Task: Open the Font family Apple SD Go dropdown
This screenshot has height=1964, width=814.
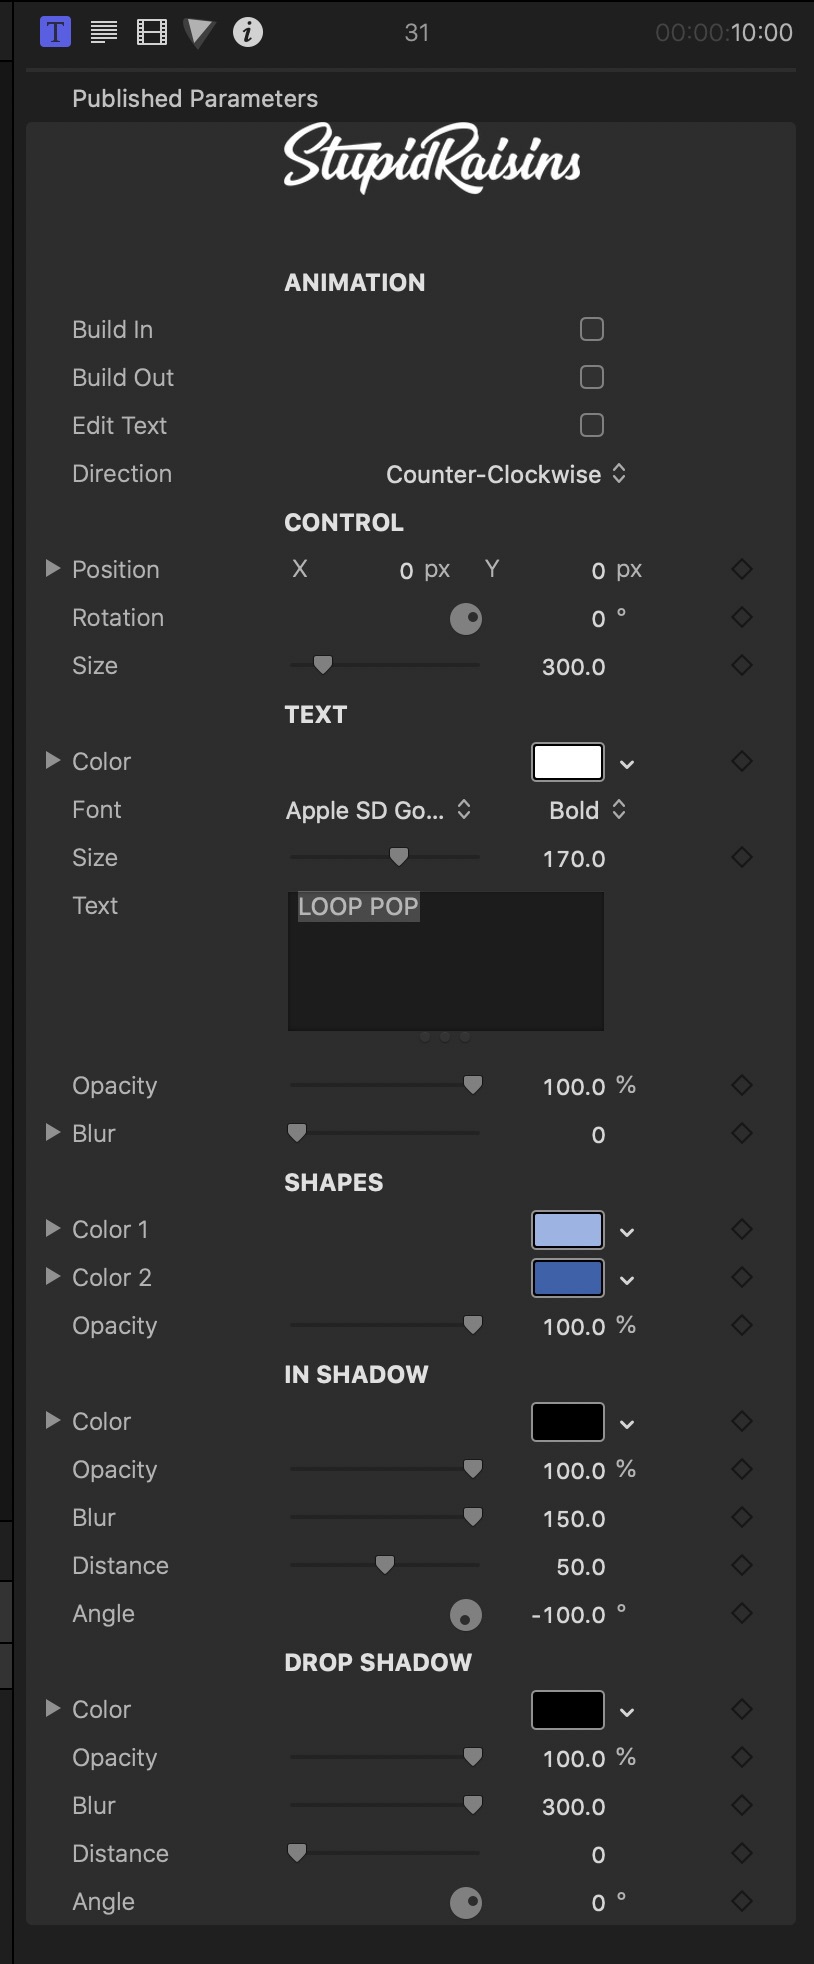Action: 378,810
